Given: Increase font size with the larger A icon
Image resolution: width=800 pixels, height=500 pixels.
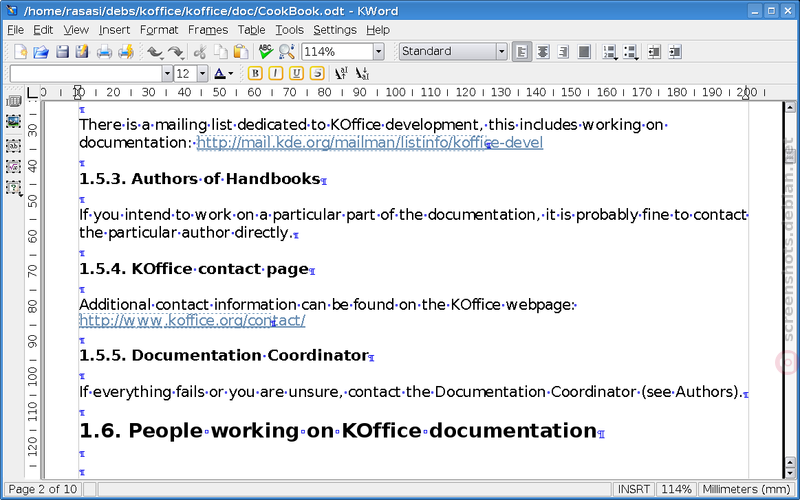Looking at the screenshot, I should 341,73.
